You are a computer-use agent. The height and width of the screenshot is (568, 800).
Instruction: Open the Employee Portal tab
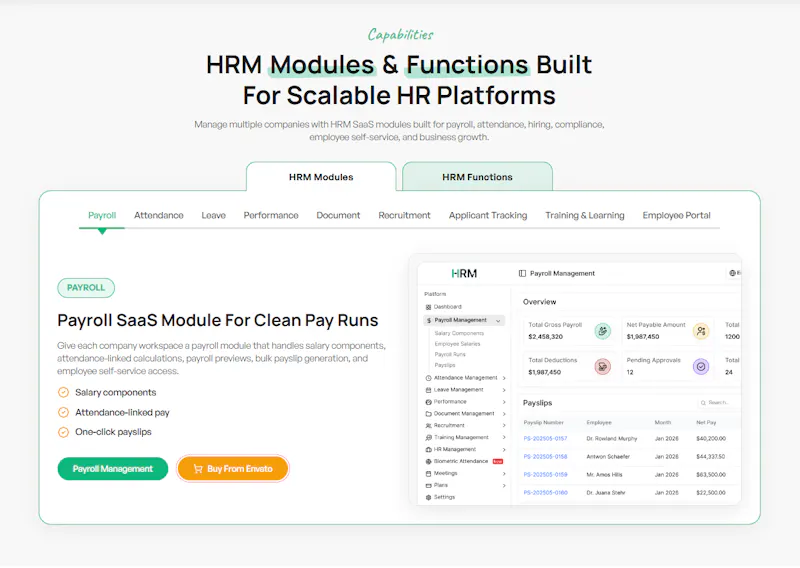pos(677,215)
